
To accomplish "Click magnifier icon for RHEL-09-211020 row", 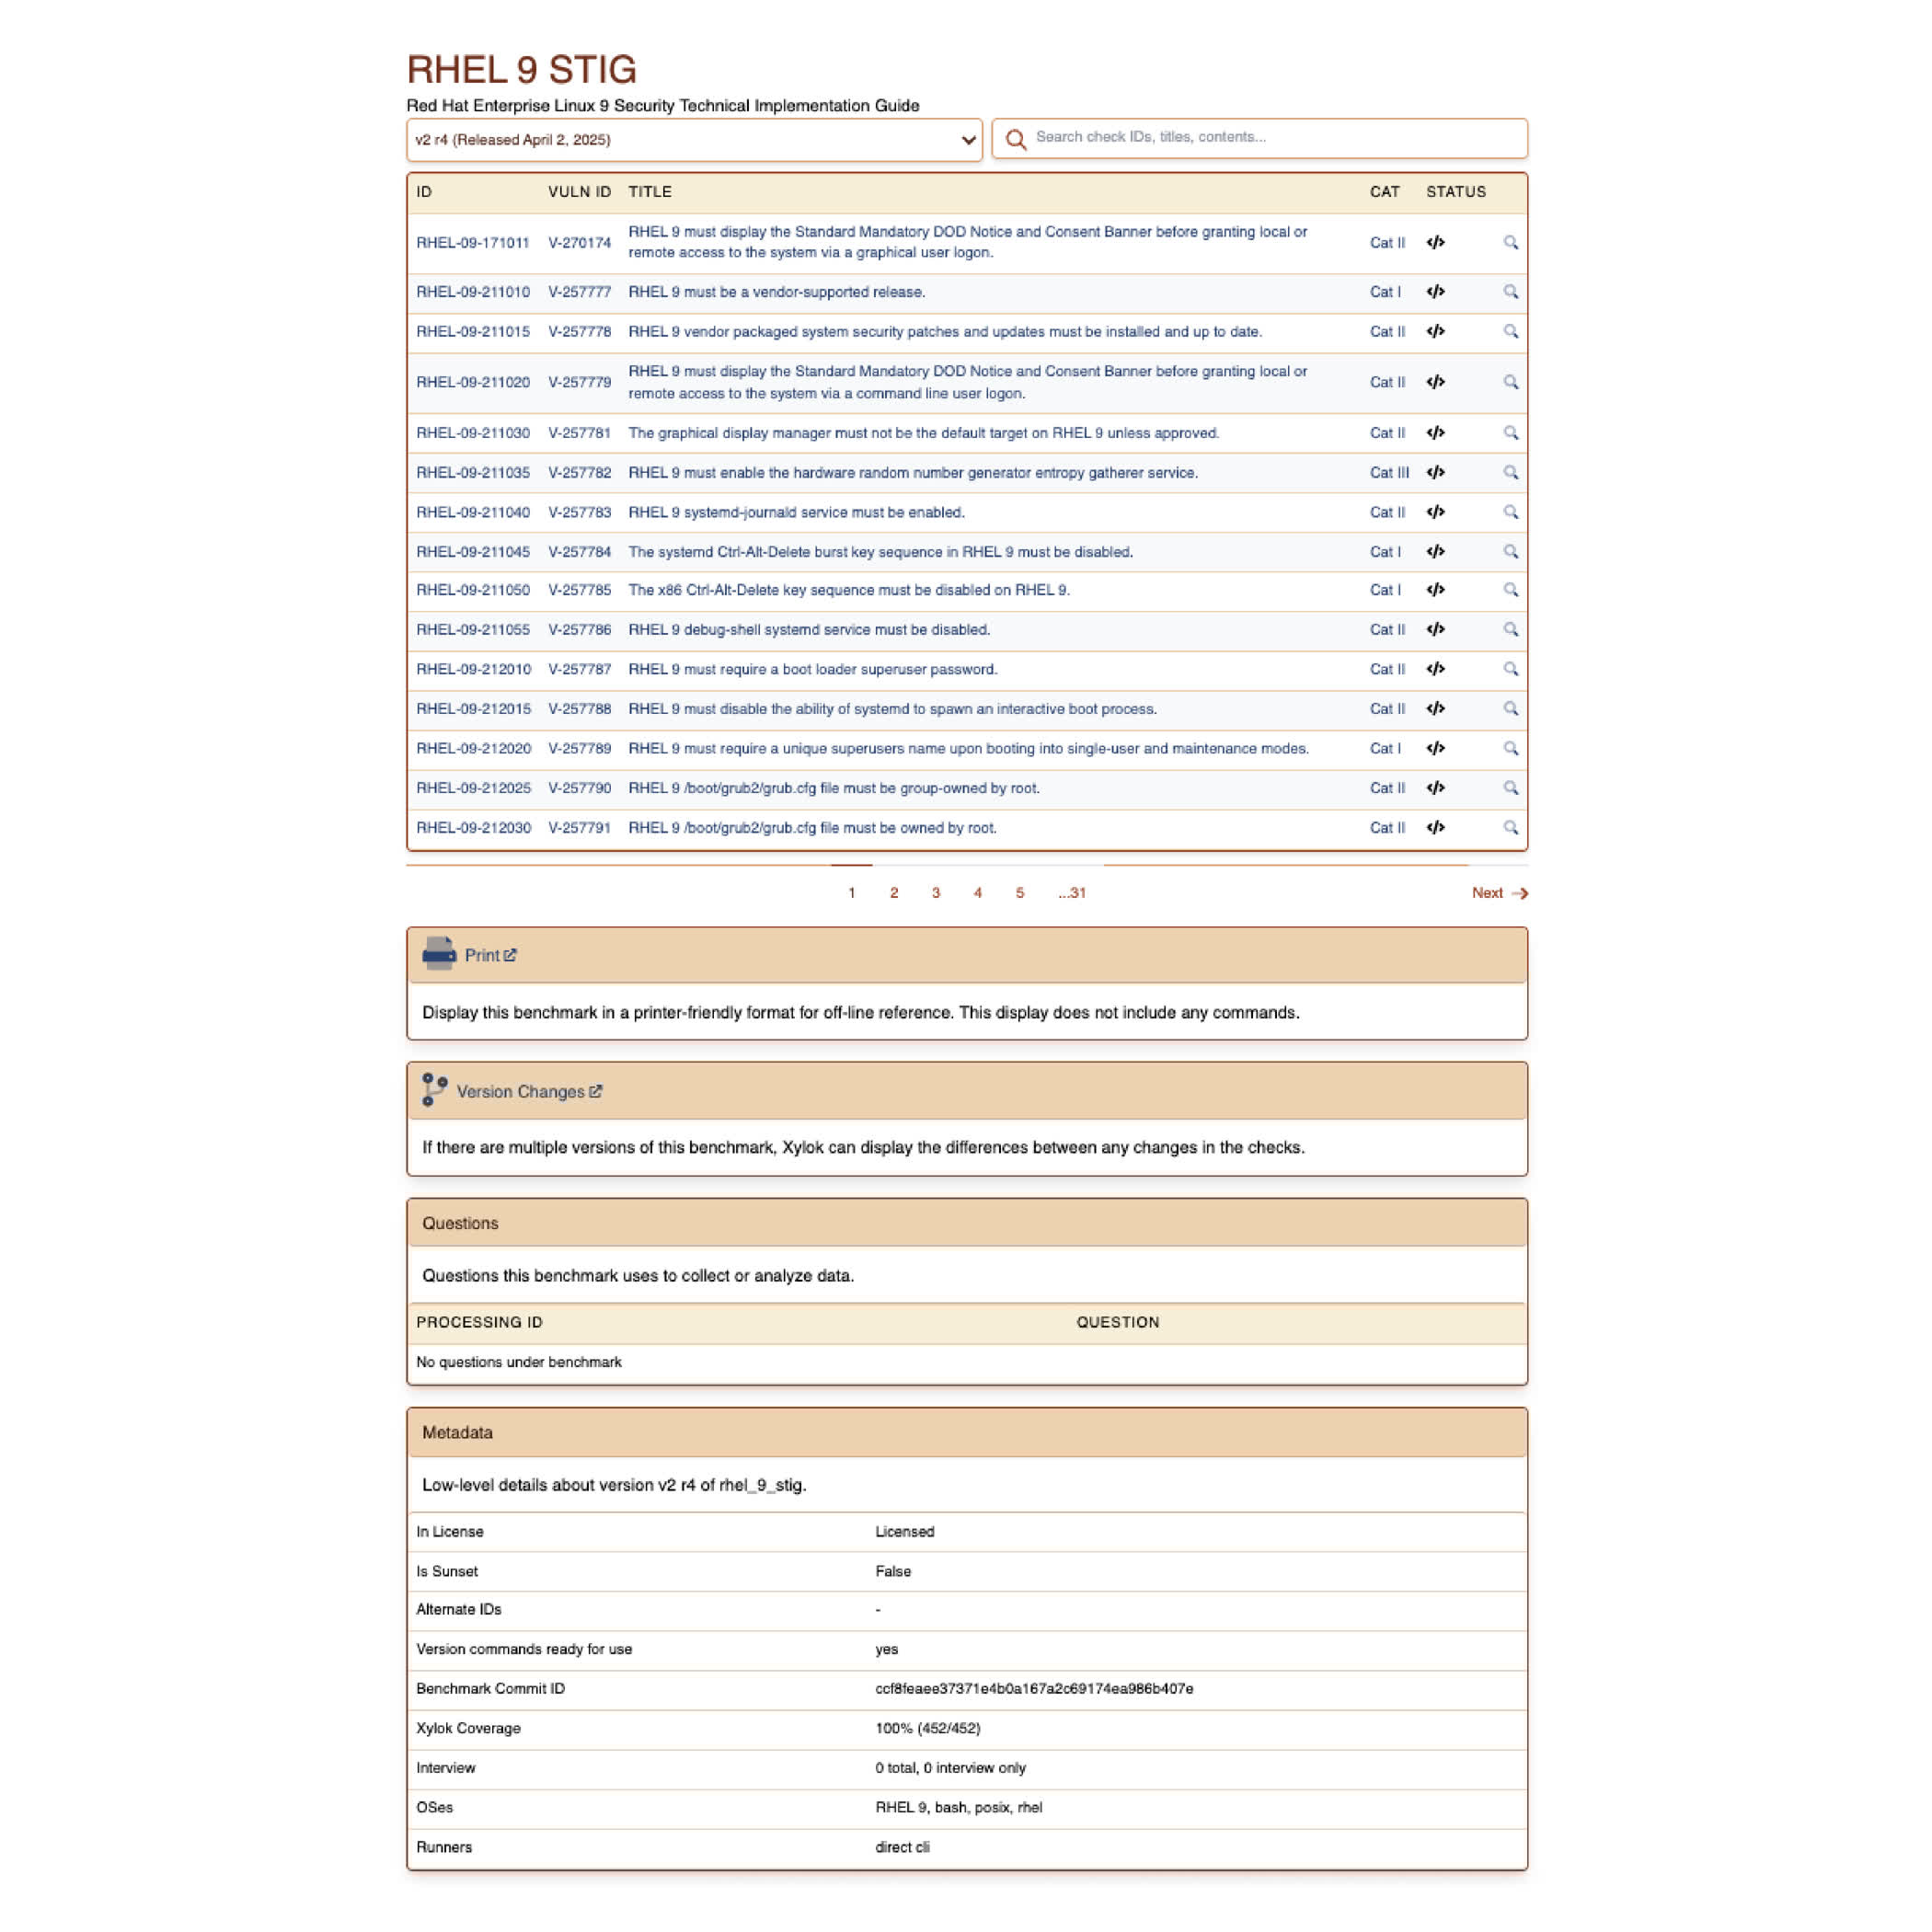I will [1510, 382].
